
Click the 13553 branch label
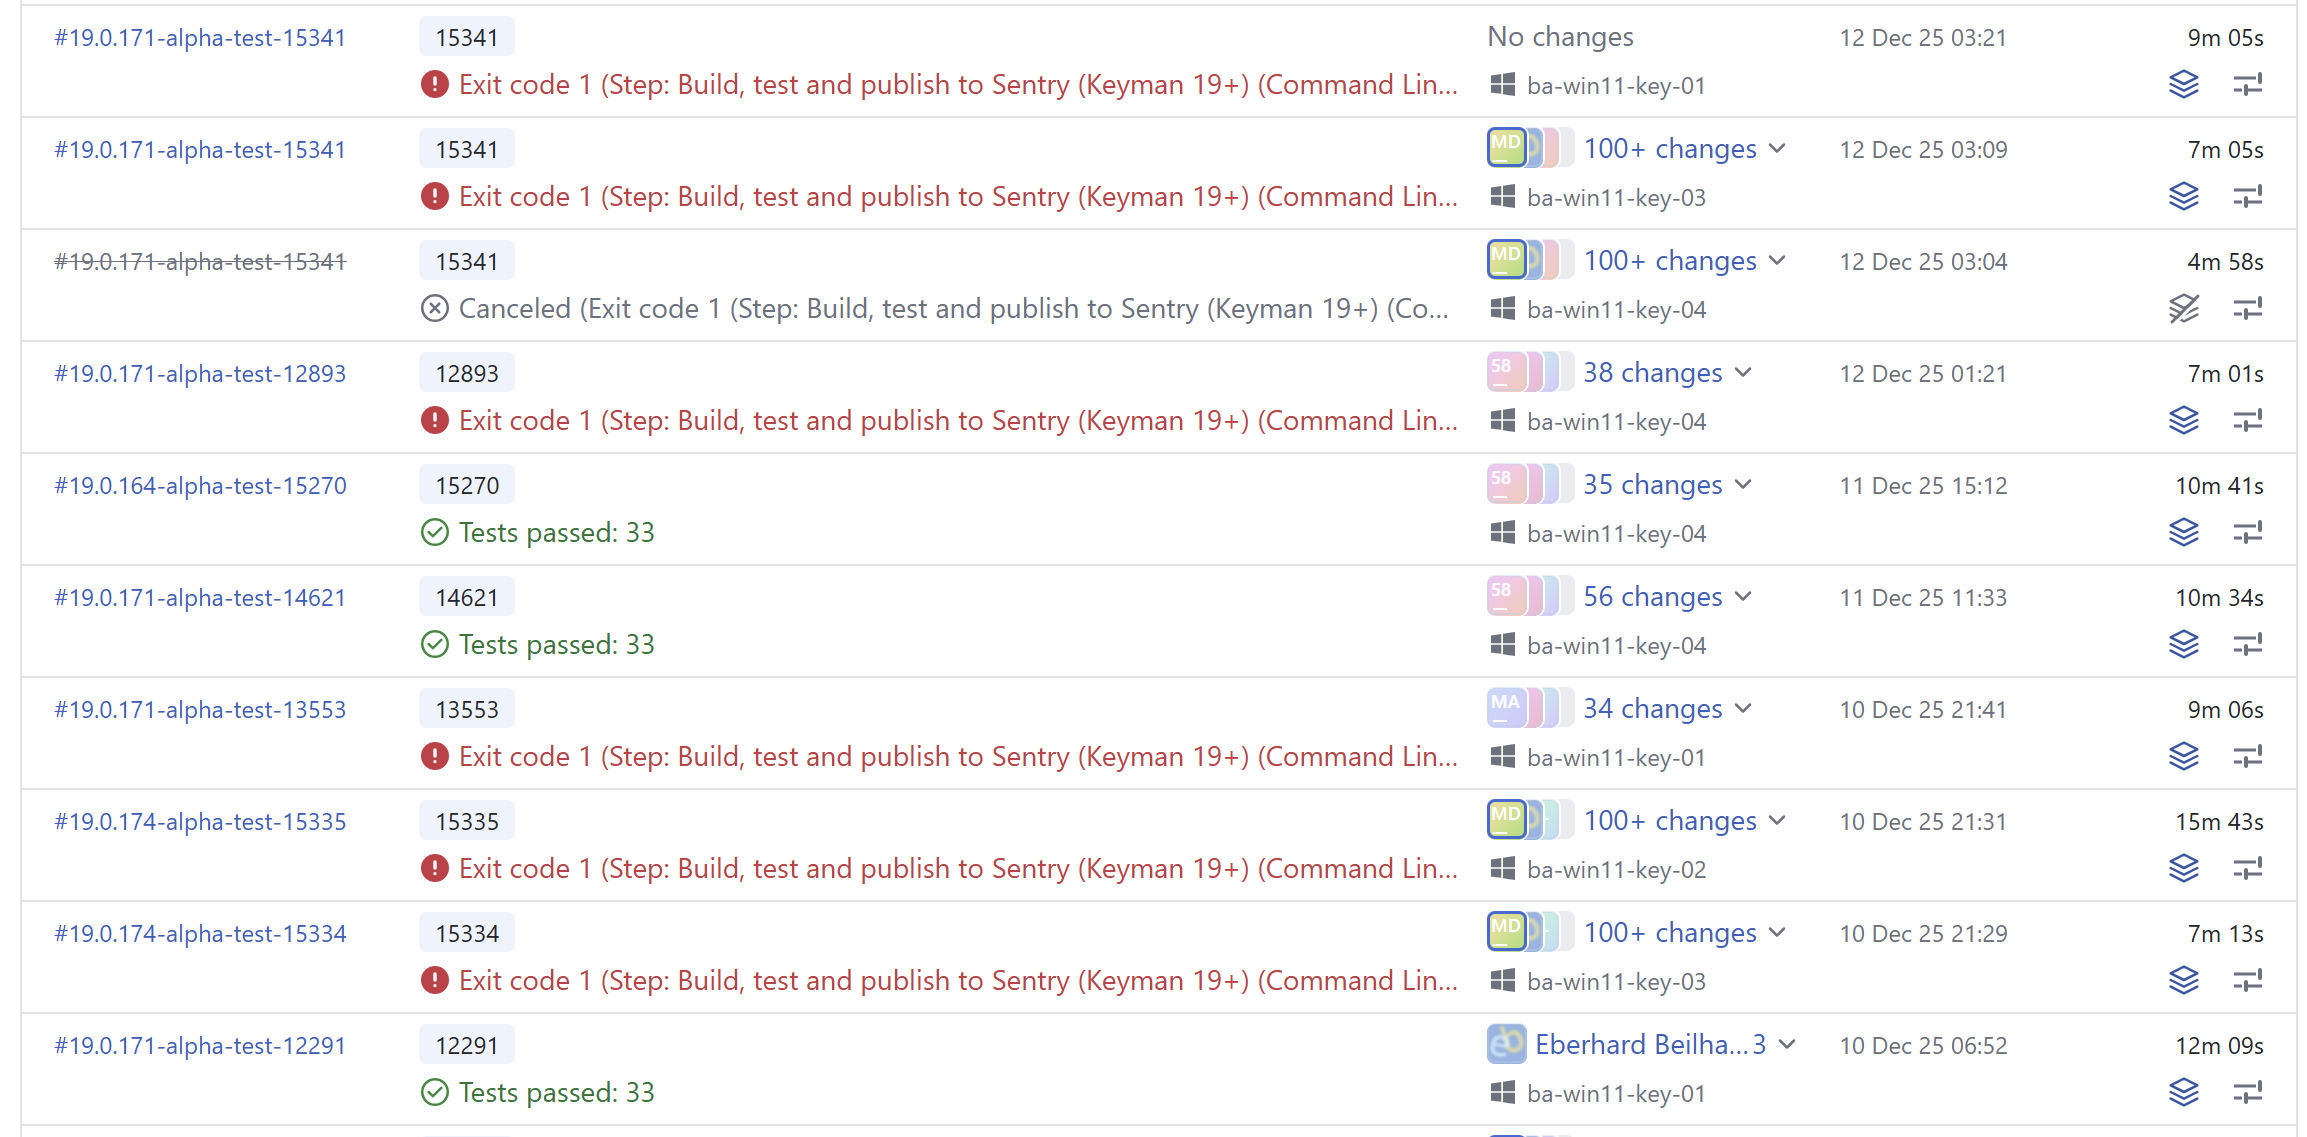coord(466,710)
